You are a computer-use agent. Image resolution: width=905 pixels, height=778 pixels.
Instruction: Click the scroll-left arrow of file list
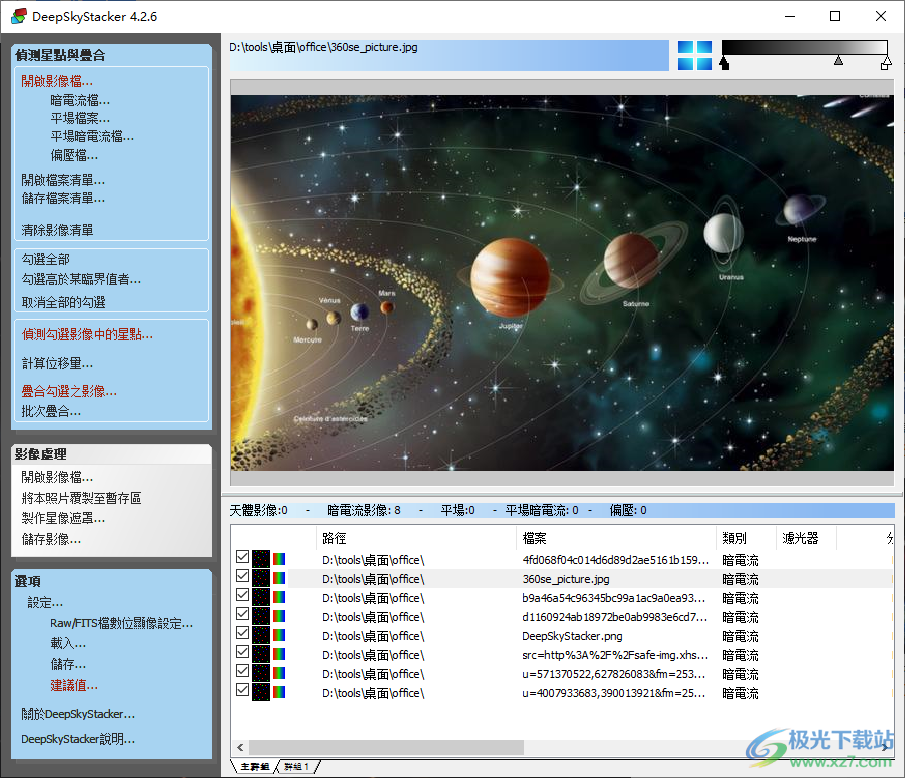[240, 747]
